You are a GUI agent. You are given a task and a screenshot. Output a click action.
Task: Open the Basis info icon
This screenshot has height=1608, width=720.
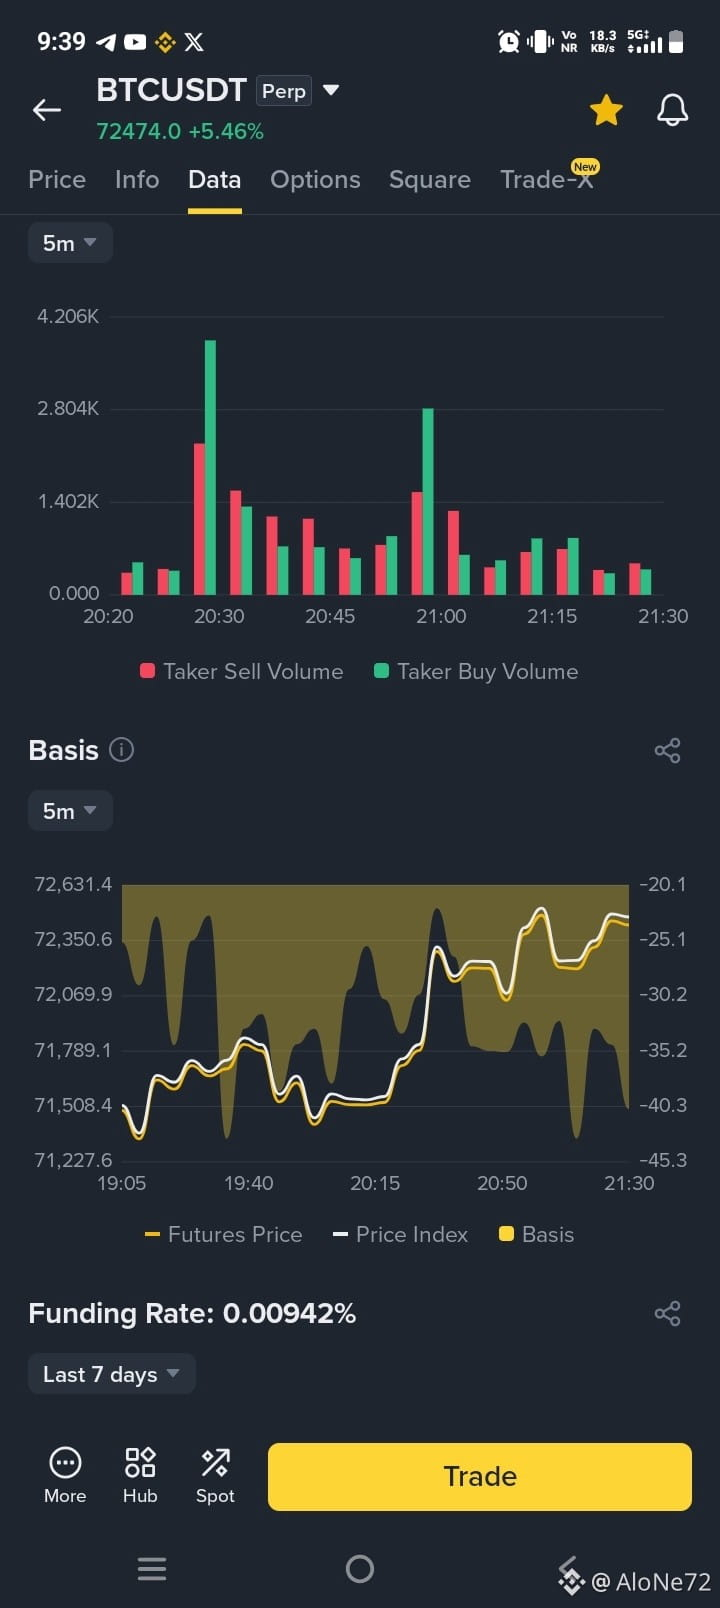(121, 750)
